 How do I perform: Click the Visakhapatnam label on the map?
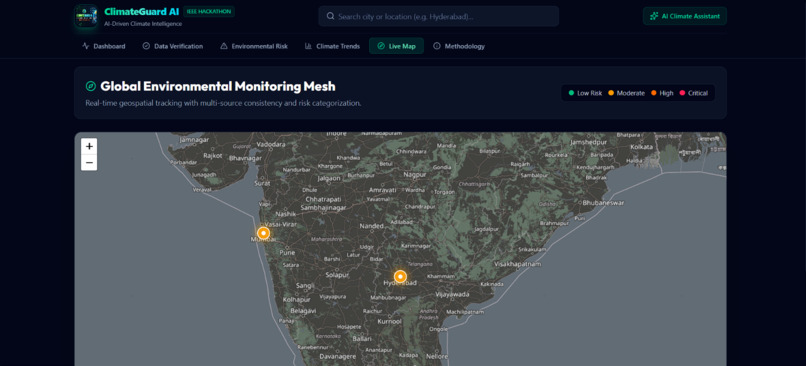[518, 264]
